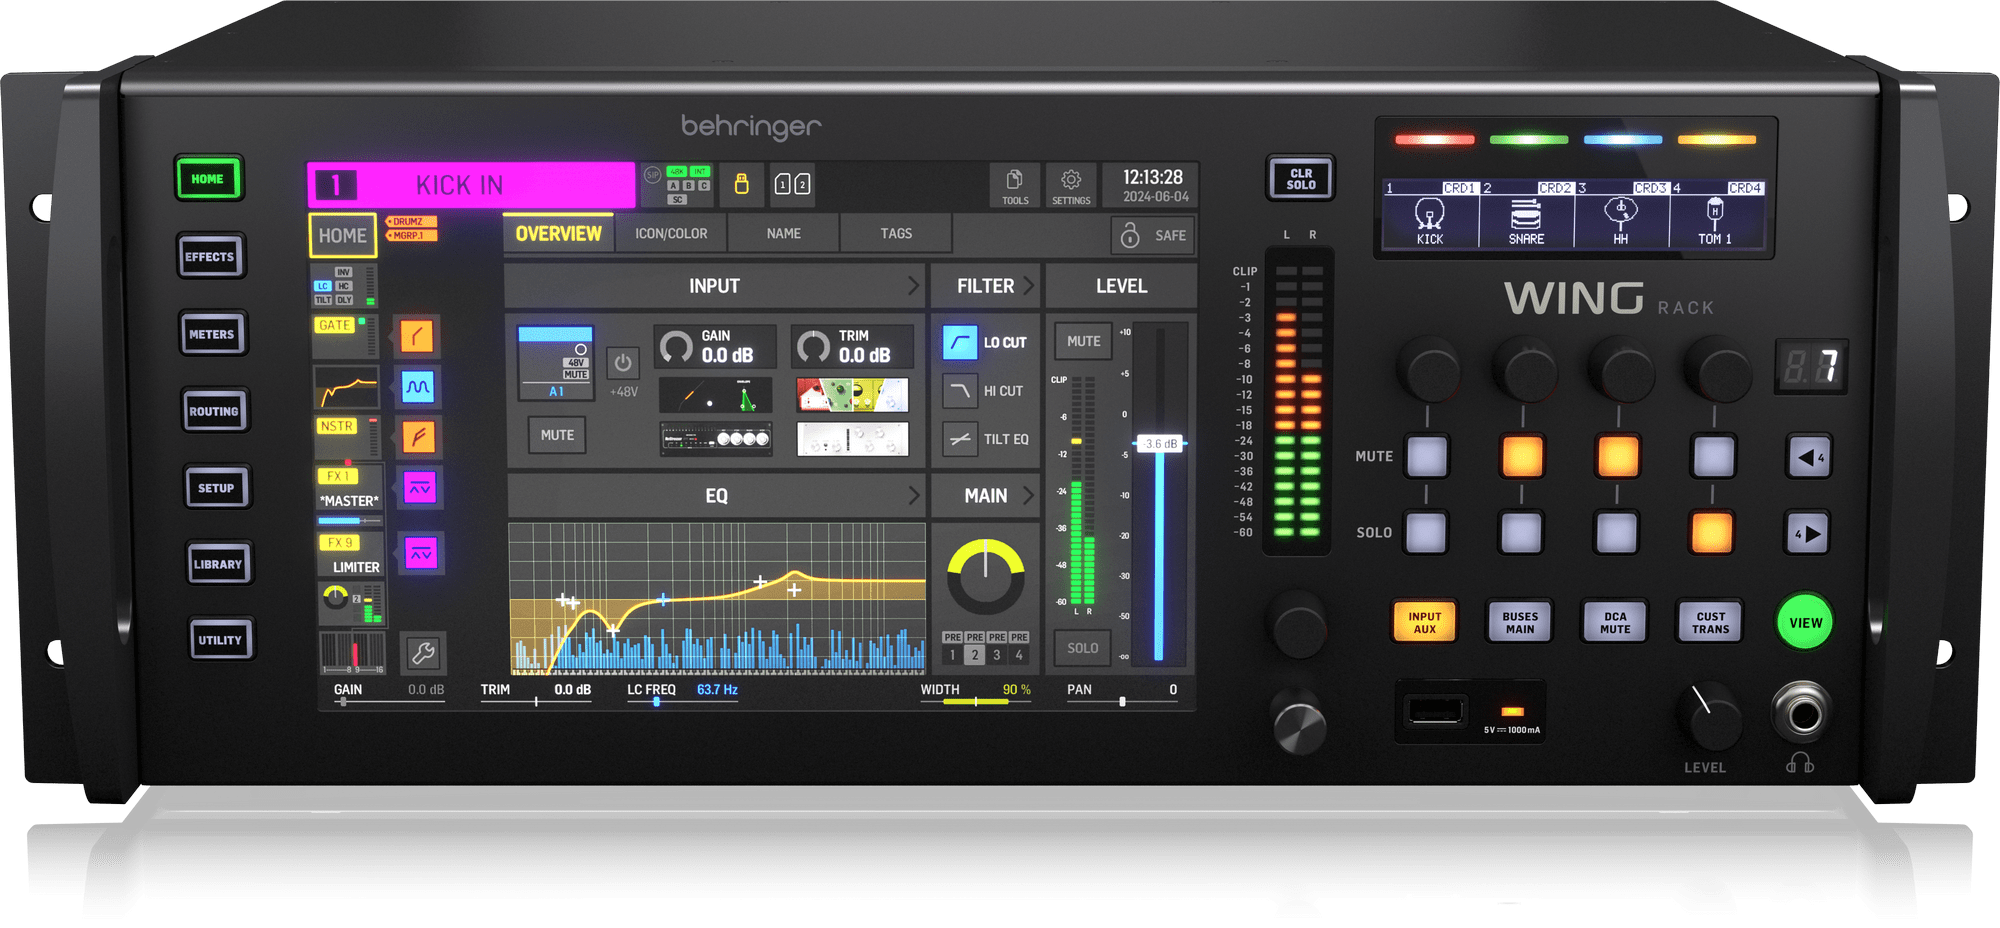
Task: Open the Tools clipboard icon
Action: (x=1014, y=185)
